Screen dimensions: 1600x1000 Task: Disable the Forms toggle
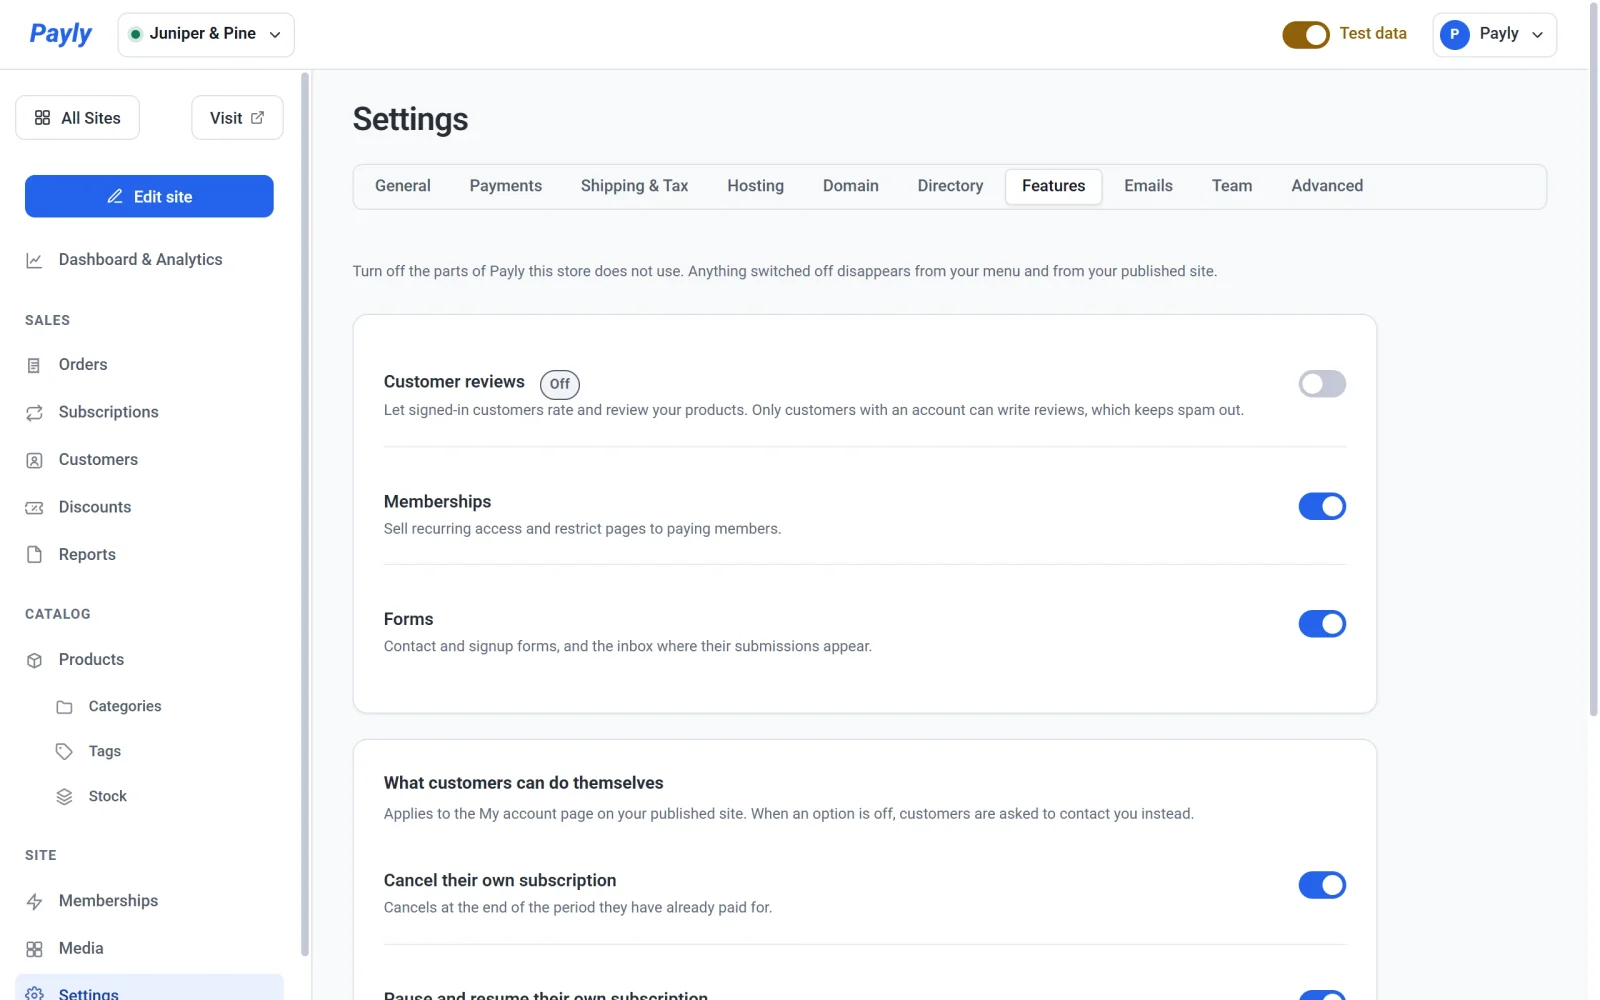pos(1322,624)
